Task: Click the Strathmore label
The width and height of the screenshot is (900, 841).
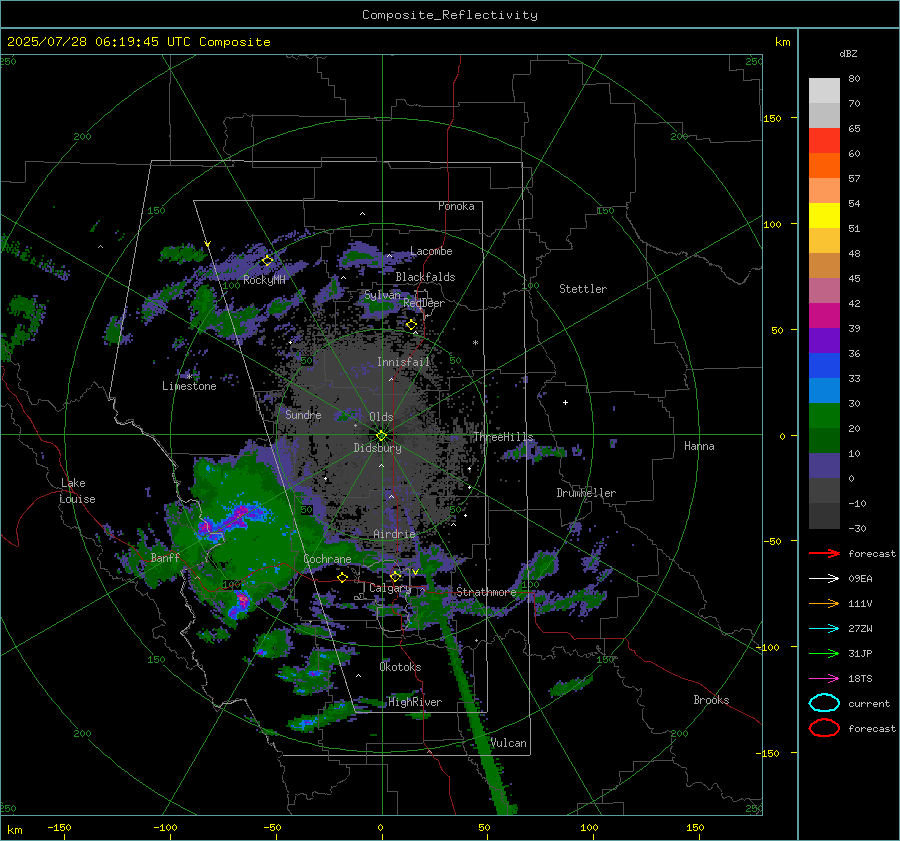Action: pos(486,592)
